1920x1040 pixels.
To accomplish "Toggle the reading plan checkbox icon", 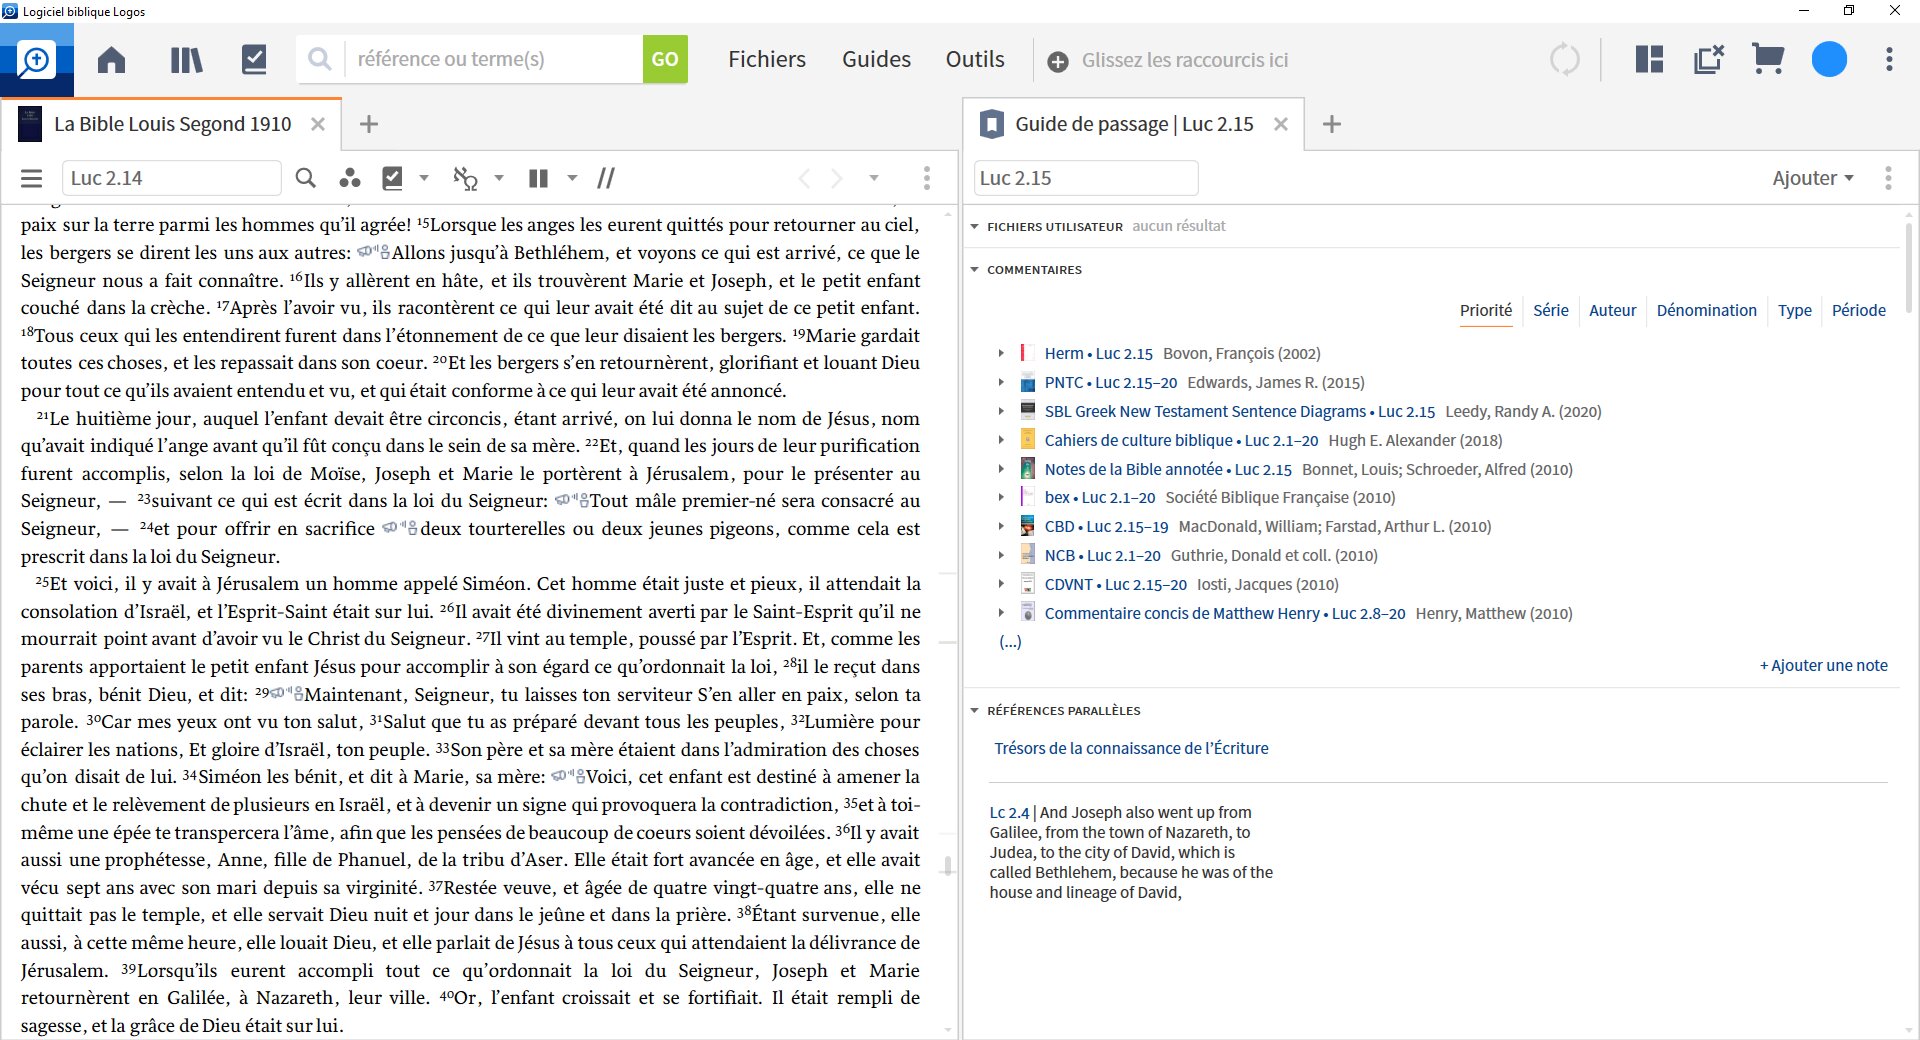I will point(393,178).
